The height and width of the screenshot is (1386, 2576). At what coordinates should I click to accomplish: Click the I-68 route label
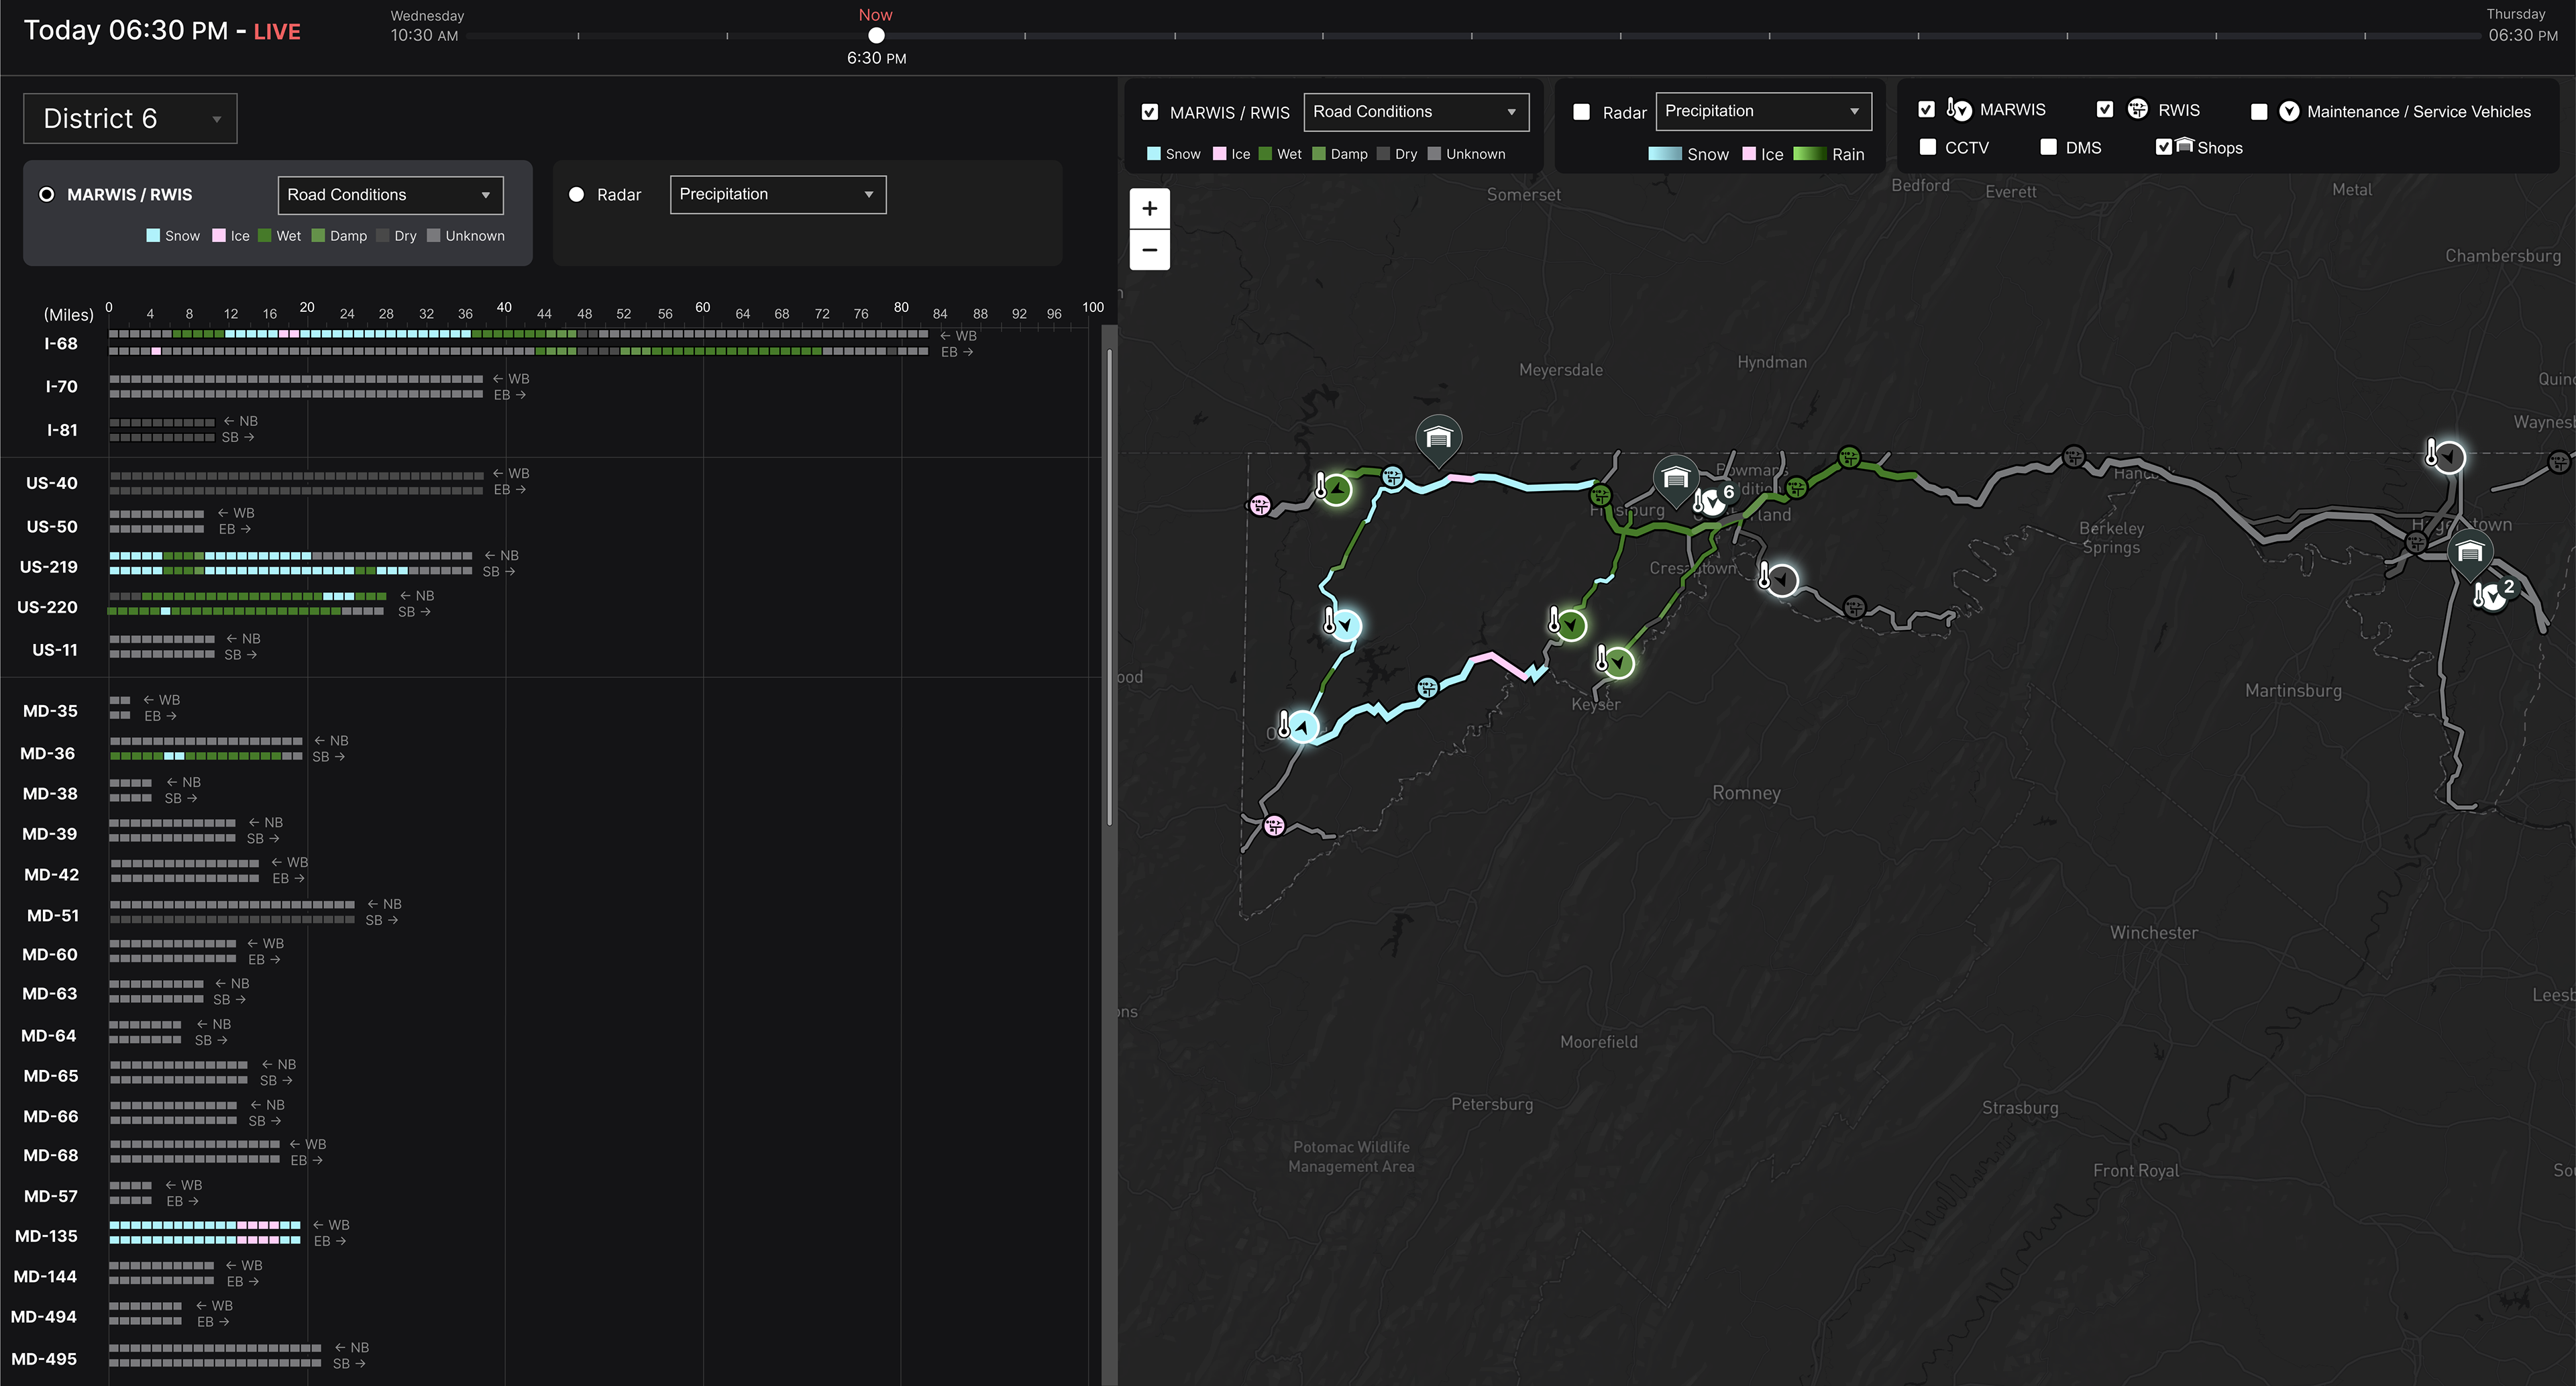click(x=61, y=344)
